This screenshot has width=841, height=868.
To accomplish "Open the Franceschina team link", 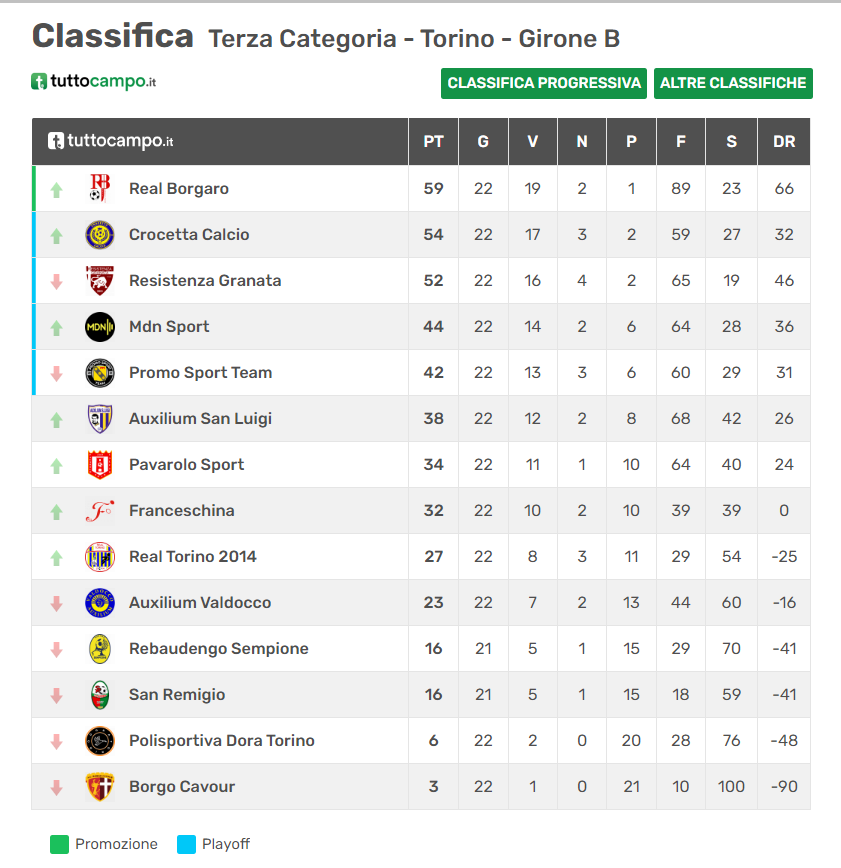I will pos(181,511).
